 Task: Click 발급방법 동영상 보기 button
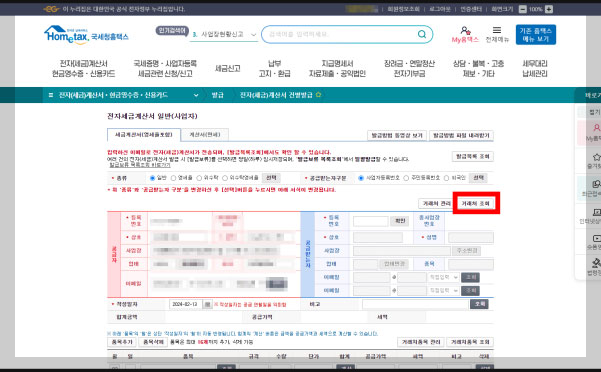[x=397, y=136]
